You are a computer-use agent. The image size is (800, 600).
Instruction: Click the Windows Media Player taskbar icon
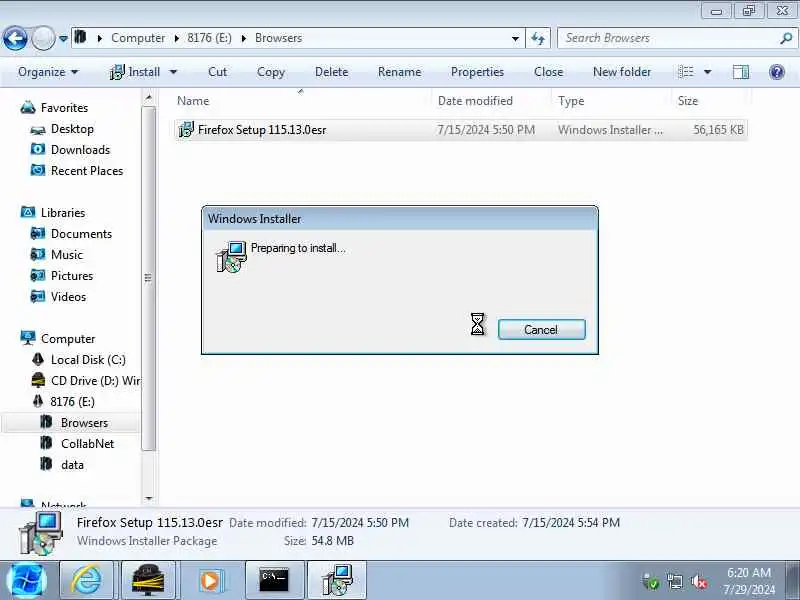pos(210,581)
